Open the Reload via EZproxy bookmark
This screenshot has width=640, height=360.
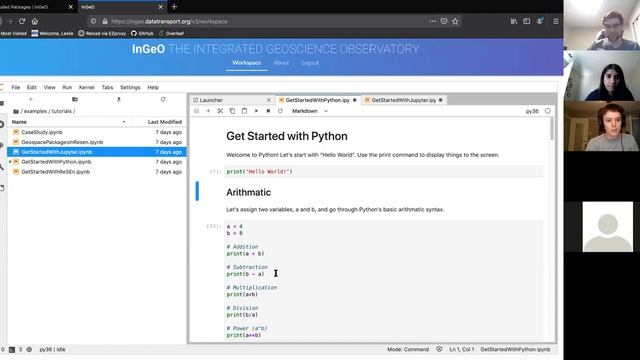coord(102,33)
